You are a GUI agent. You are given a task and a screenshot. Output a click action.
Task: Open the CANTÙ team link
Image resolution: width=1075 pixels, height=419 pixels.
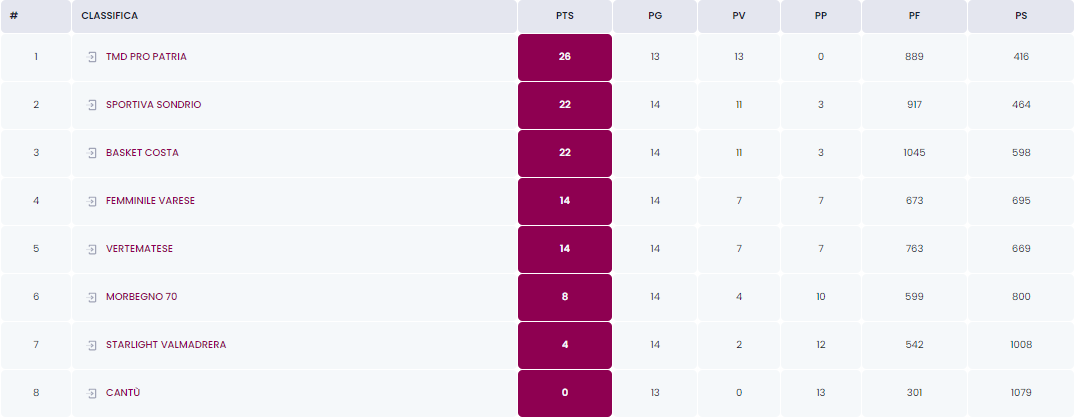[x=123, y=393]
